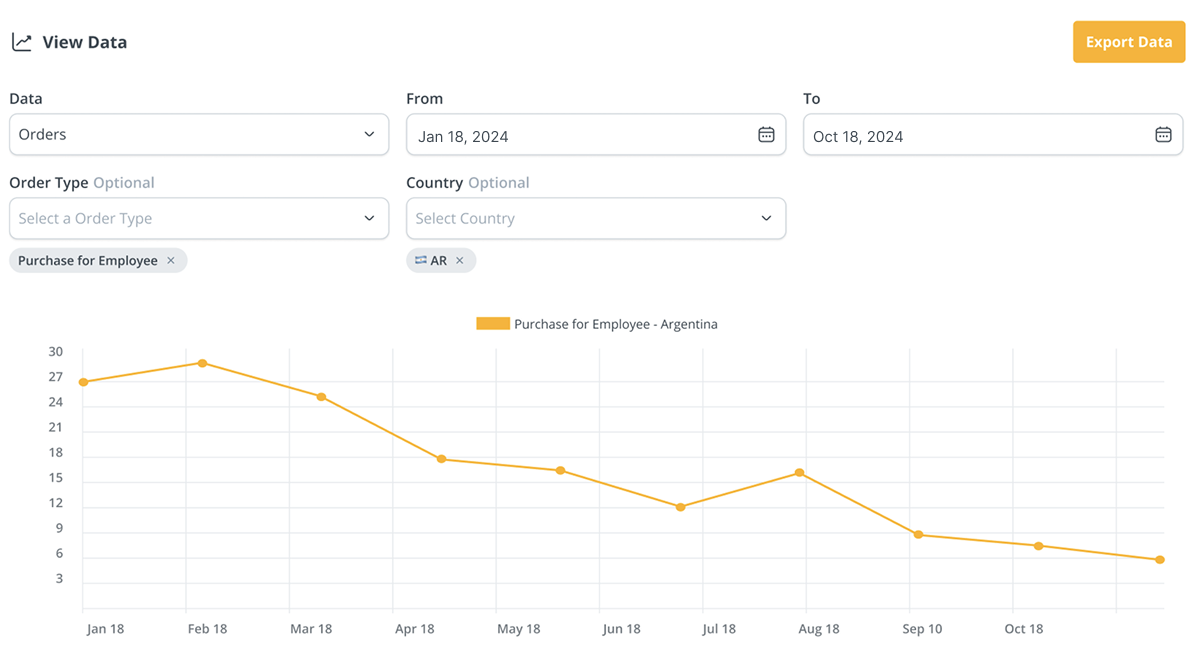The height and width of the screenshot is (647, 1200).
Task: Click the data point peak near Aug 18
Action: [800, 473]
